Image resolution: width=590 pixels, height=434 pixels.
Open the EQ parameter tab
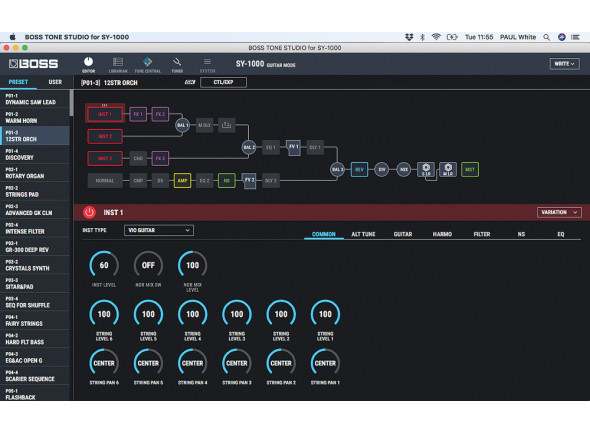pyautogui.click(x=561, y=234)
